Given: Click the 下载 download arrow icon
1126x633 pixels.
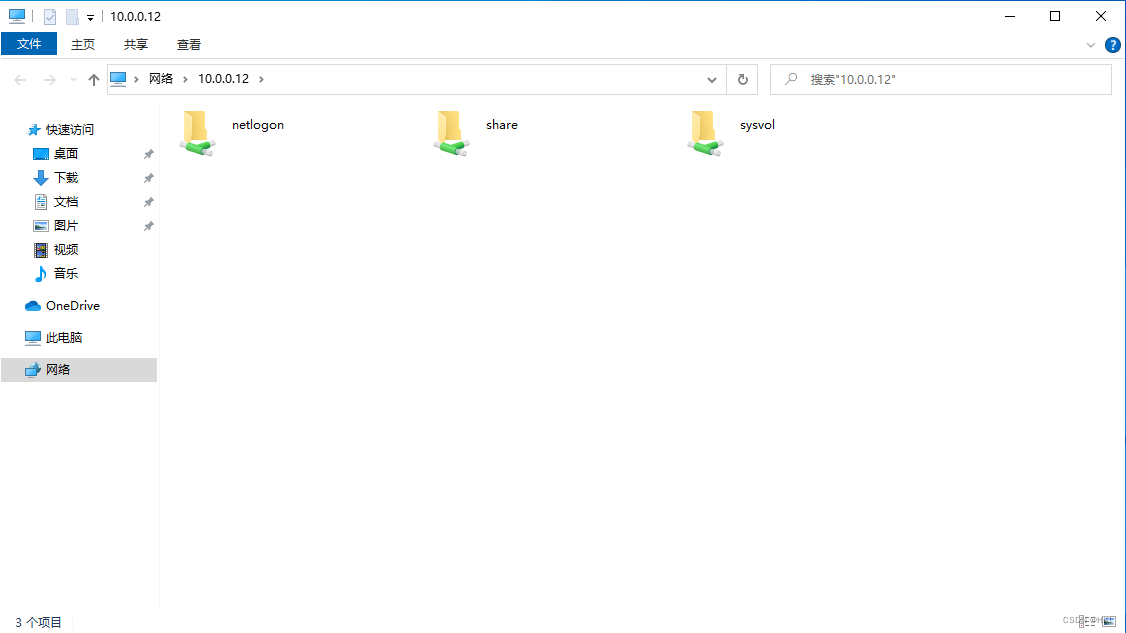Looking at the screenshot, I should [x=41, y=177].
